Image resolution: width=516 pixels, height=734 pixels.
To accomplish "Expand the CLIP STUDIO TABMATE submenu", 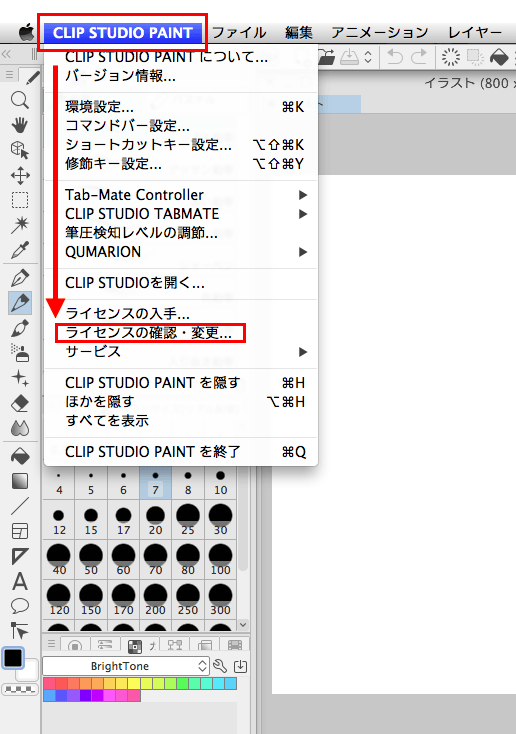I will point(181,214).
